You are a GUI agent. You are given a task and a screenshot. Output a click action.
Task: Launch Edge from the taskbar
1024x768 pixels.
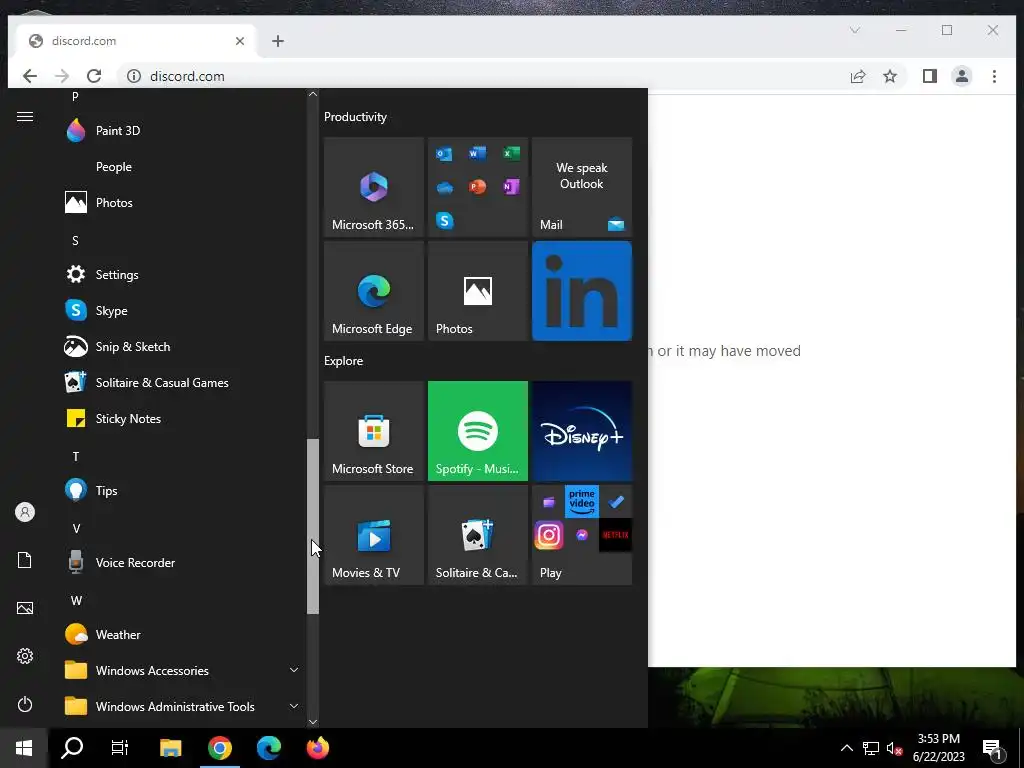(x=268, y=748)
